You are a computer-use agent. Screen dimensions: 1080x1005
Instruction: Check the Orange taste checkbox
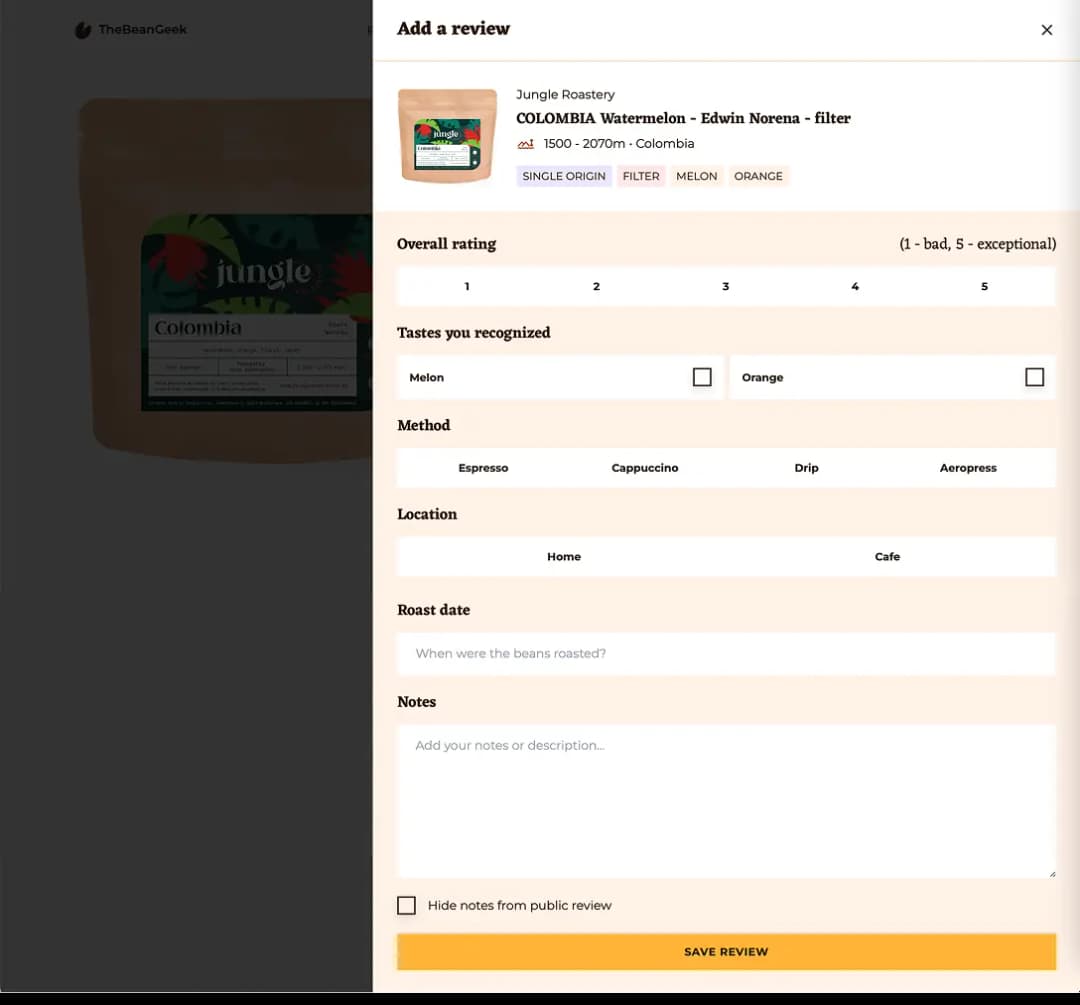click(1035, 377)
